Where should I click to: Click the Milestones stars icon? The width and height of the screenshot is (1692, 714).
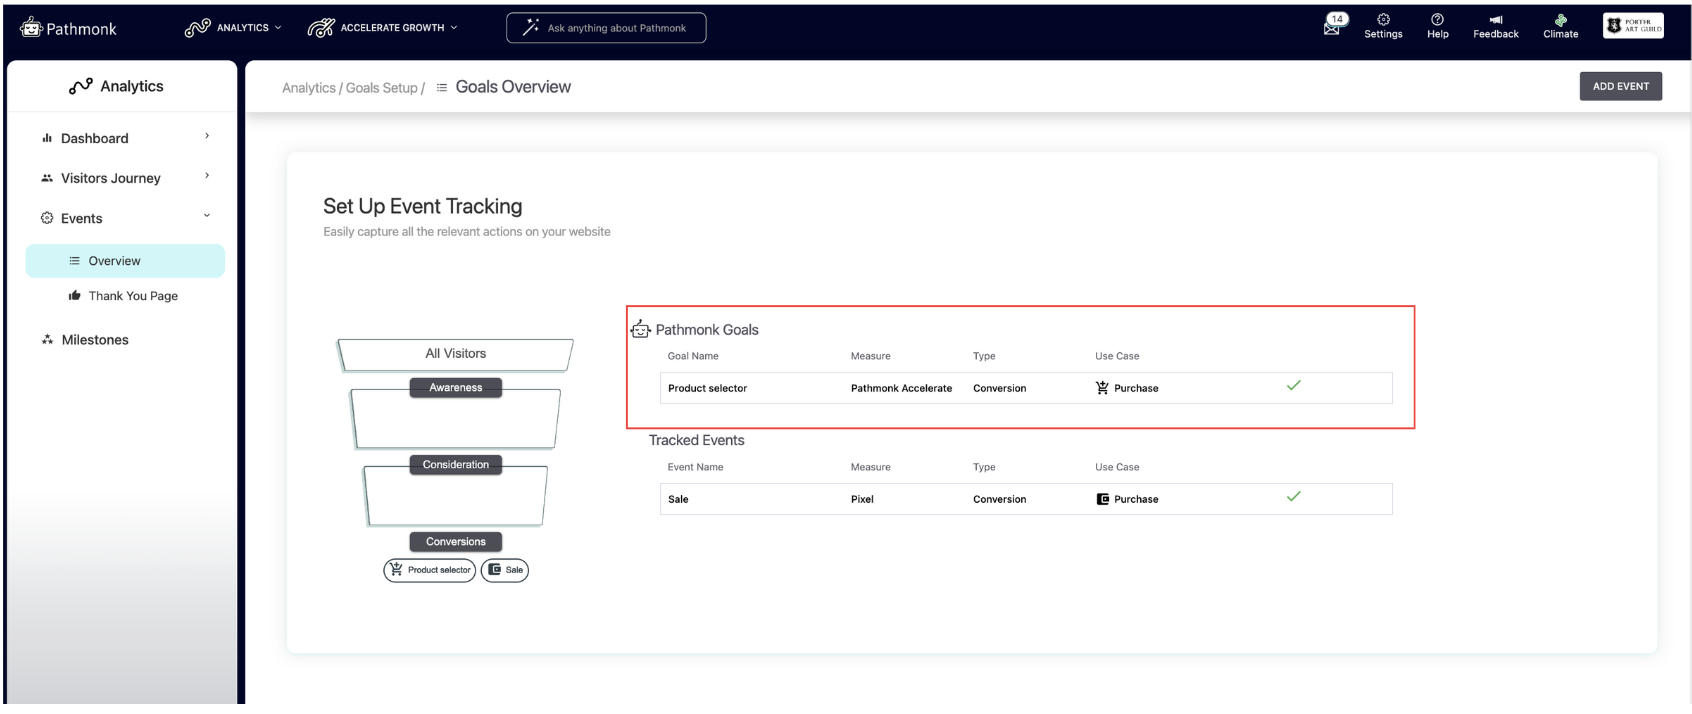47,340
